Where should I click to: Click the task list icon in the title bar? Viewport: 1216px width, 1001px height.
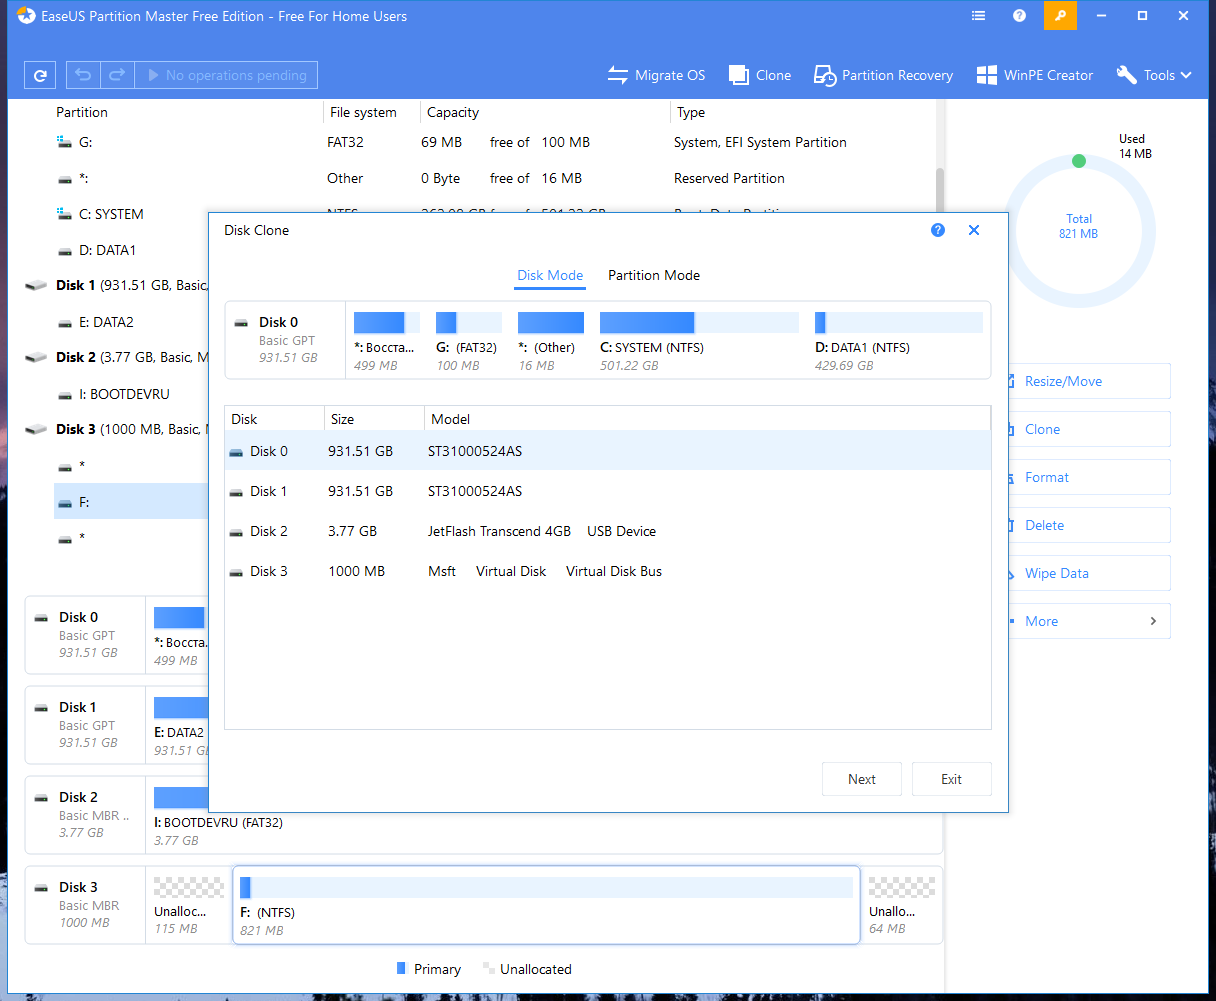click(978, 16)
